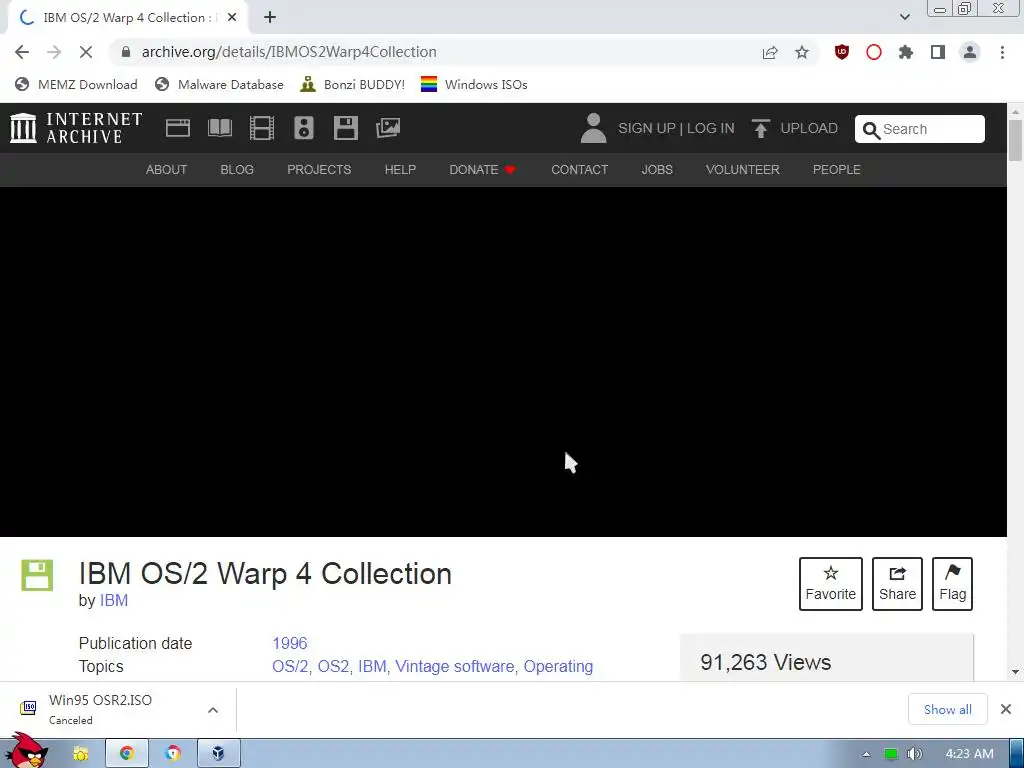Share this page via address bar icon
1024x768 pixels.
pyautogui.click(x=770, y=52)
